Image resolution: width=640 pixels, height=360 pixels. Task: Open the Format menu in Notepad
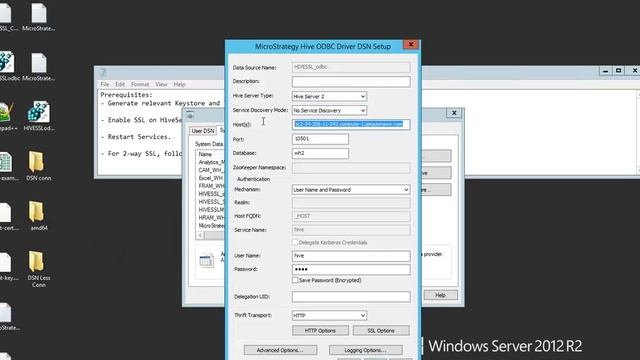coord(140,84)
